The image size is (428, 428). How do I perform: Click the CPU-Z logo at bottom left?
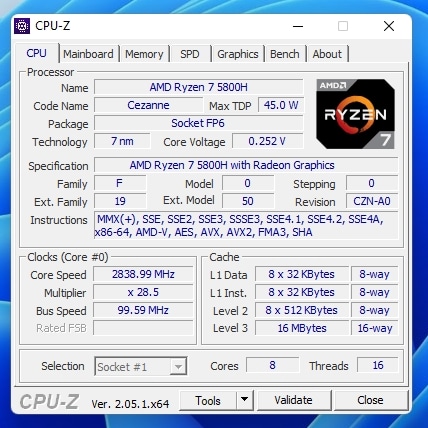tap(50, 401)
